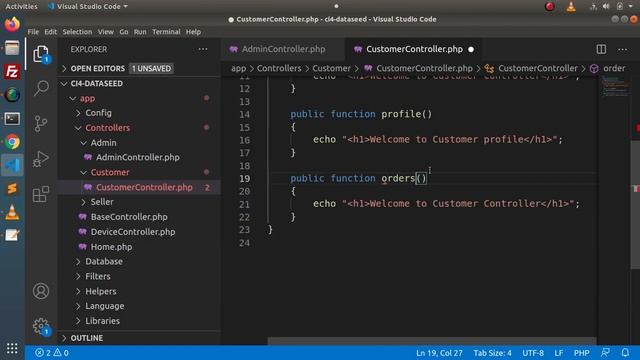Open the Terminal menu
This screenshot has width=640, height=360.
coord(166,32)
